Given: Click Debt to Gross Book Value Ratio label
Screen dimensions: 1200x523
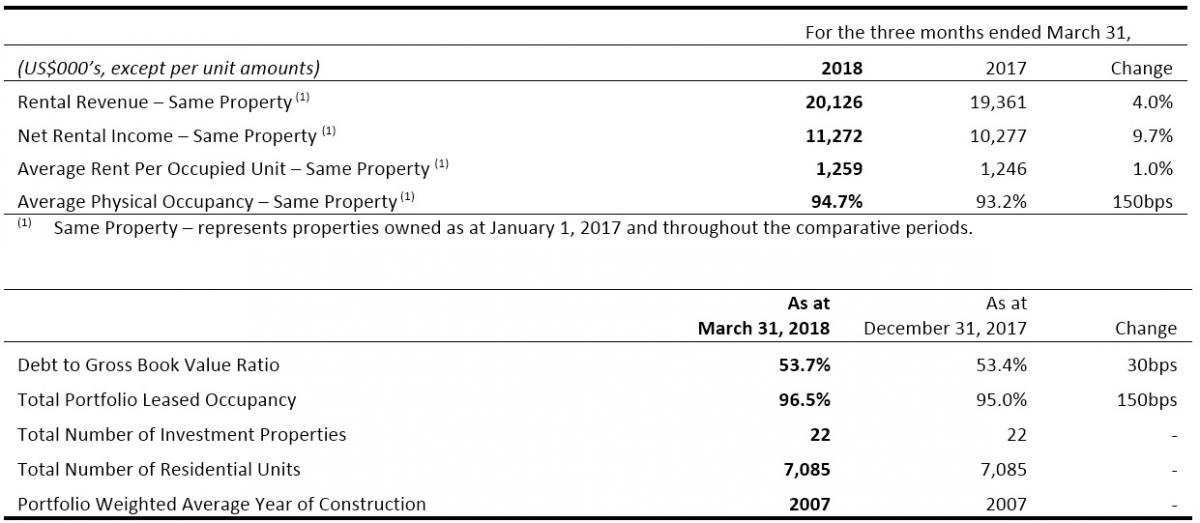Looking at the screenshot, I should pyautogui.click(x=148, y=365).
